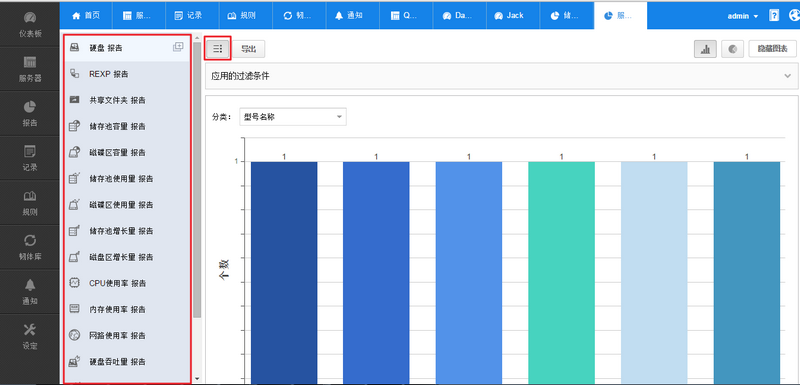Select the 储存池使用量 报告 report
The width and height of the screenshot is (800, 385).
click(127, 179)
